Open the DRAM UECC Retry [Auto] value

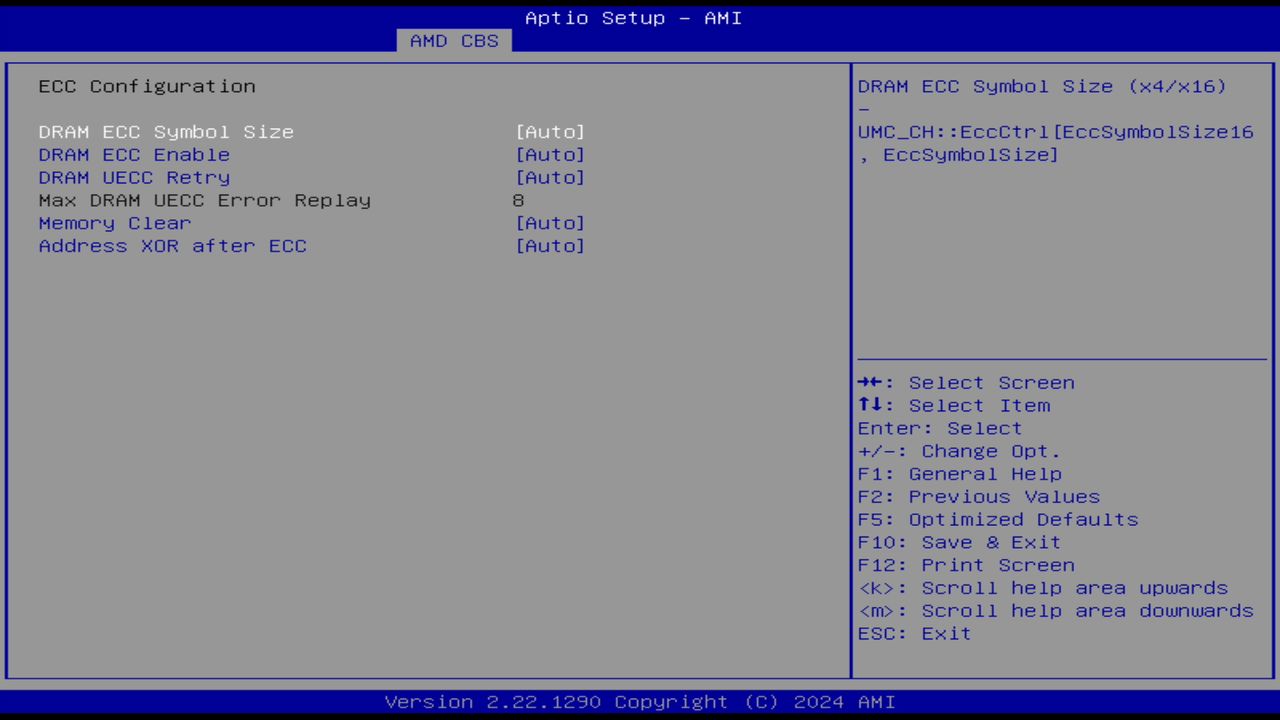pos(550,178)
